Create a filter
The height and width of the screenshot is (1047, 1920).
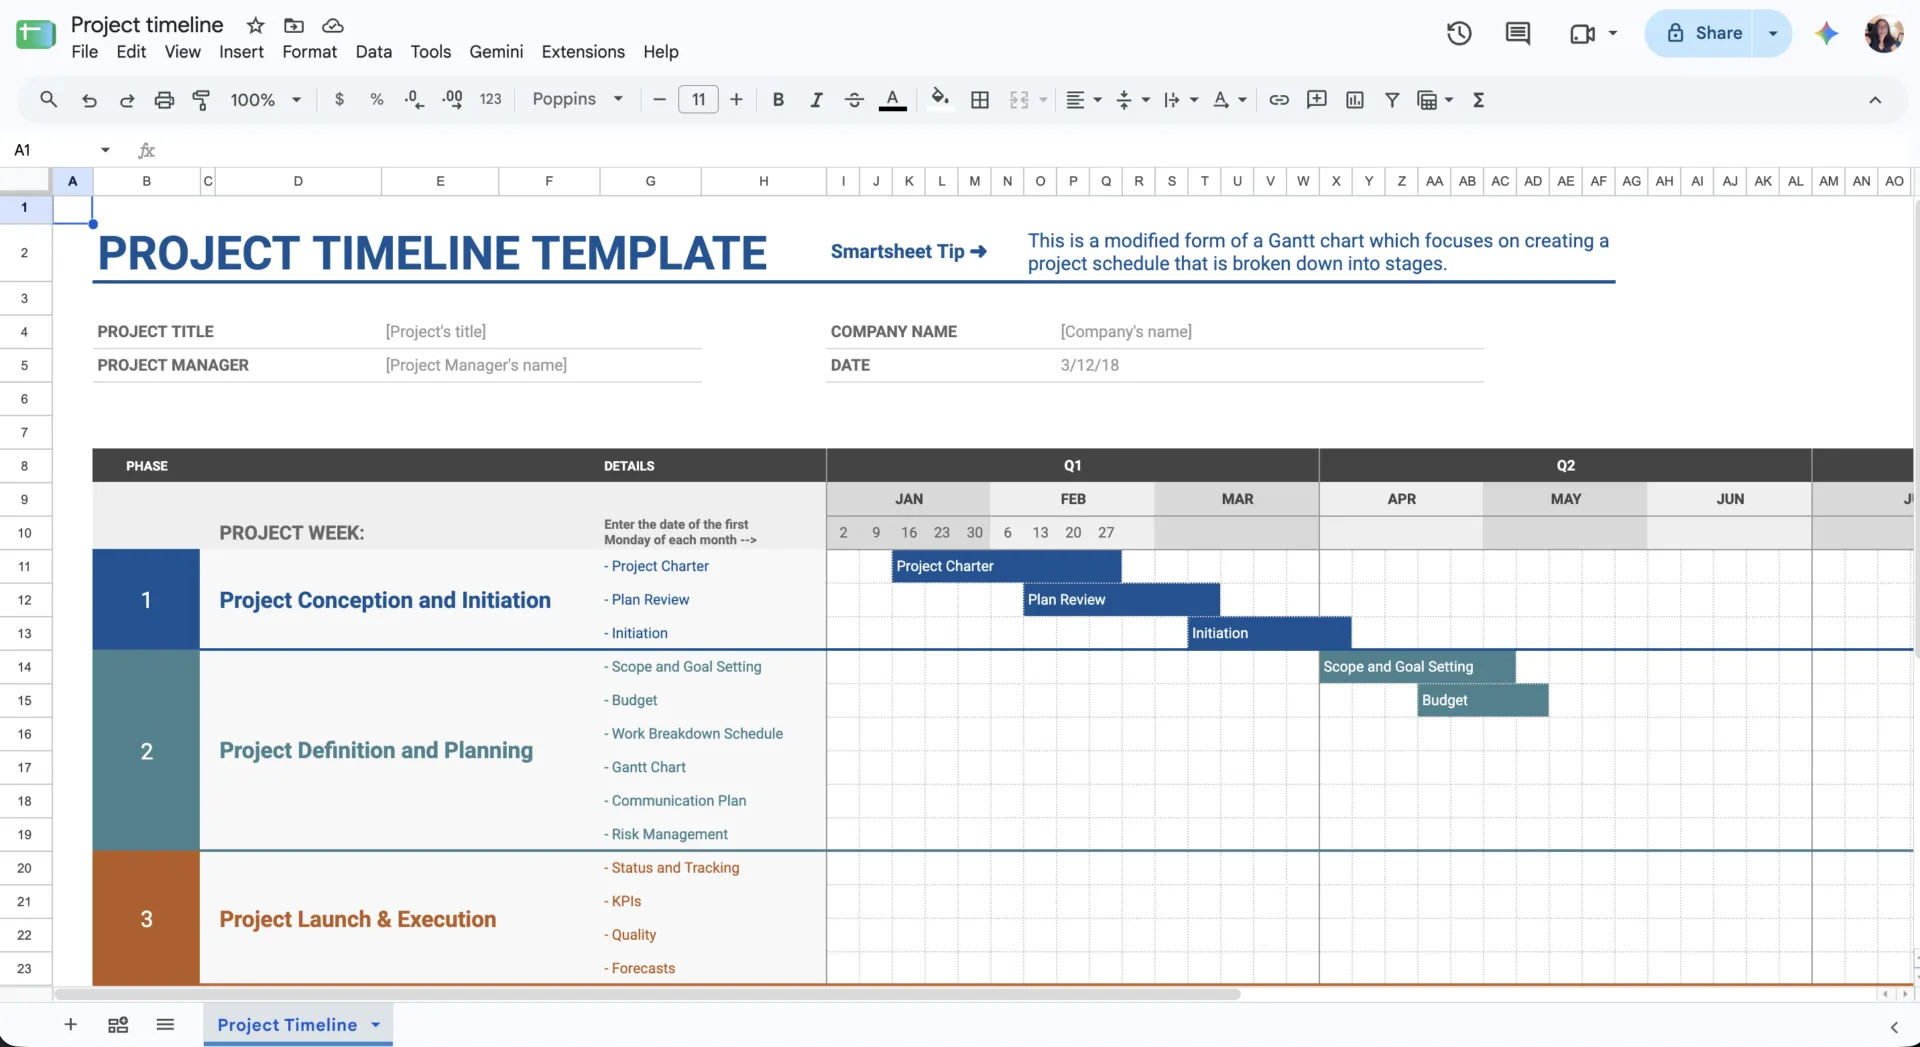click(x=1392, y=100)
